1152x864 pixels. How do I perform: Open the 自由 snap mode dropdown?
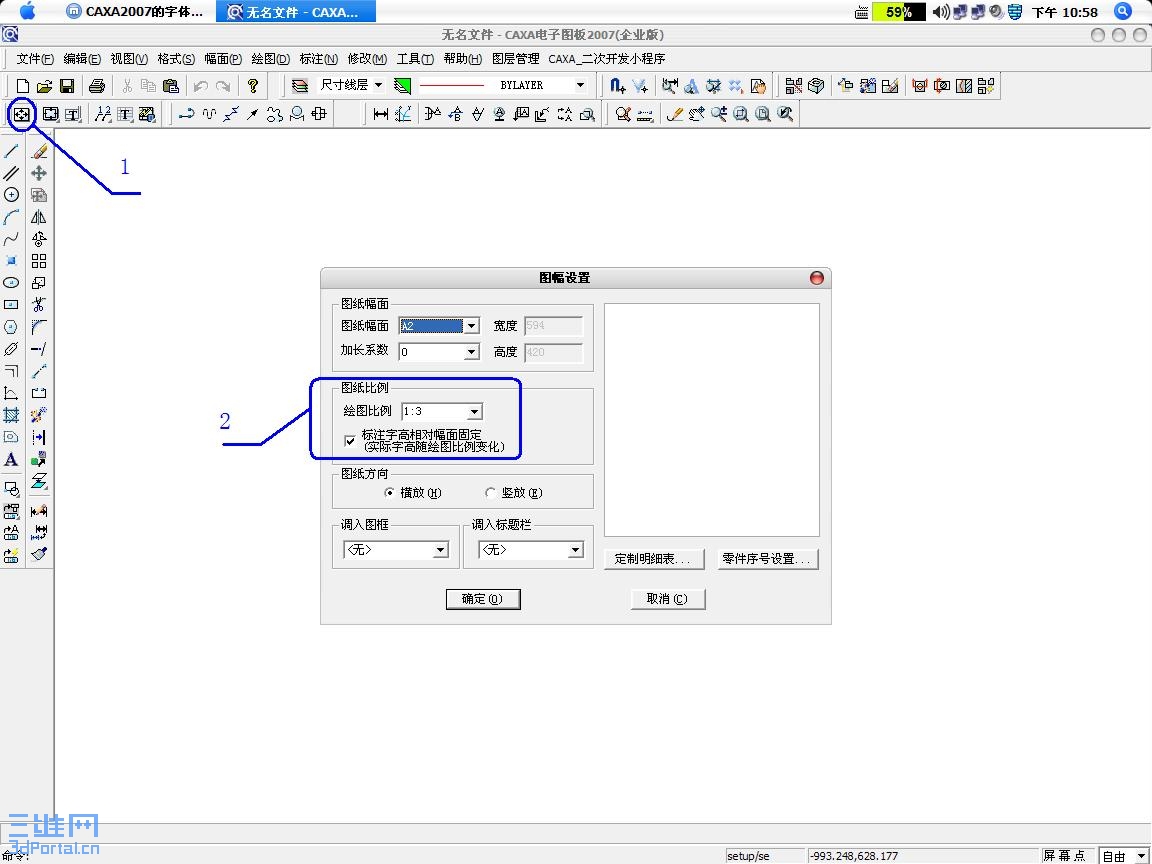1139,856
